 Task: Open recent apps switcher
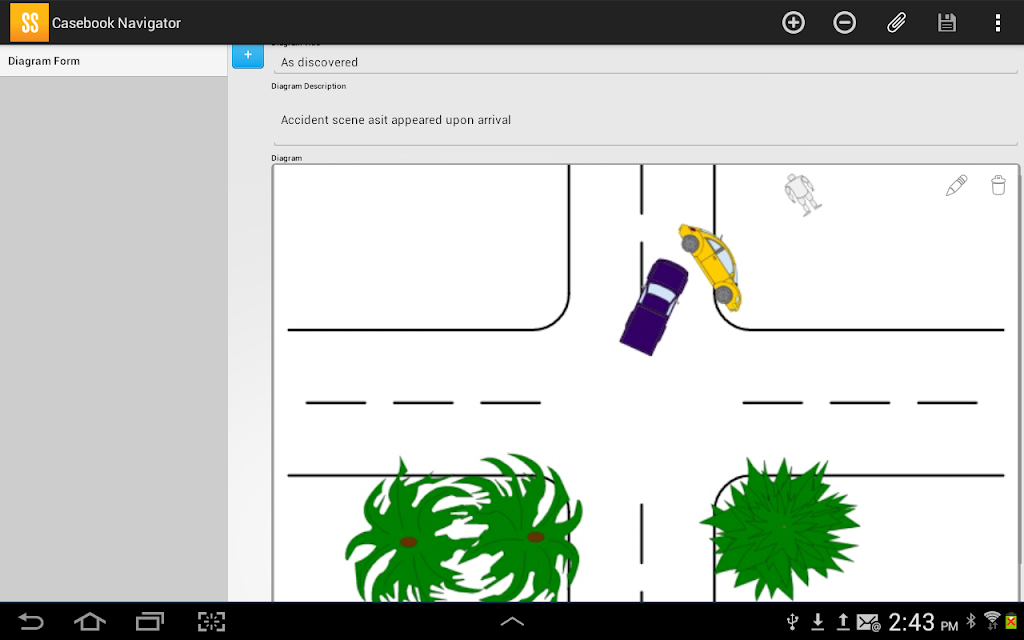150,622
